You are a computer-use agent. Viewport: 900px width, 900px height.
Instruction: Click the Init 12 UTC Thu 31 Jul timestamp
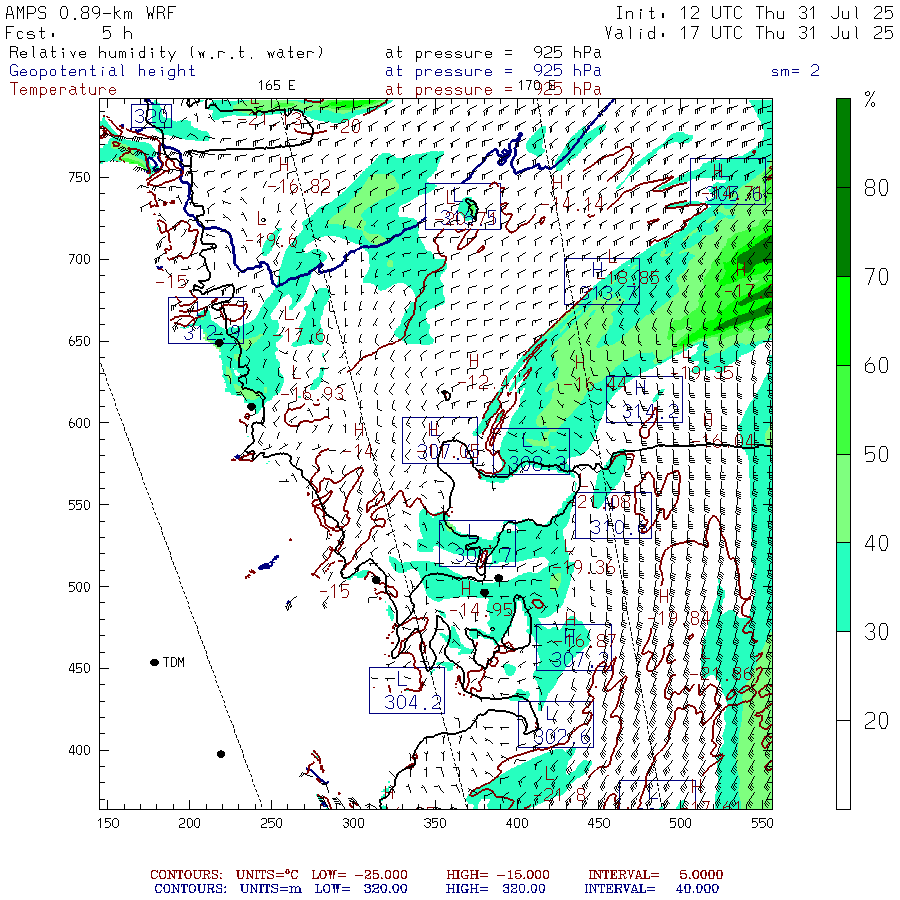click(x=754, y=13)
